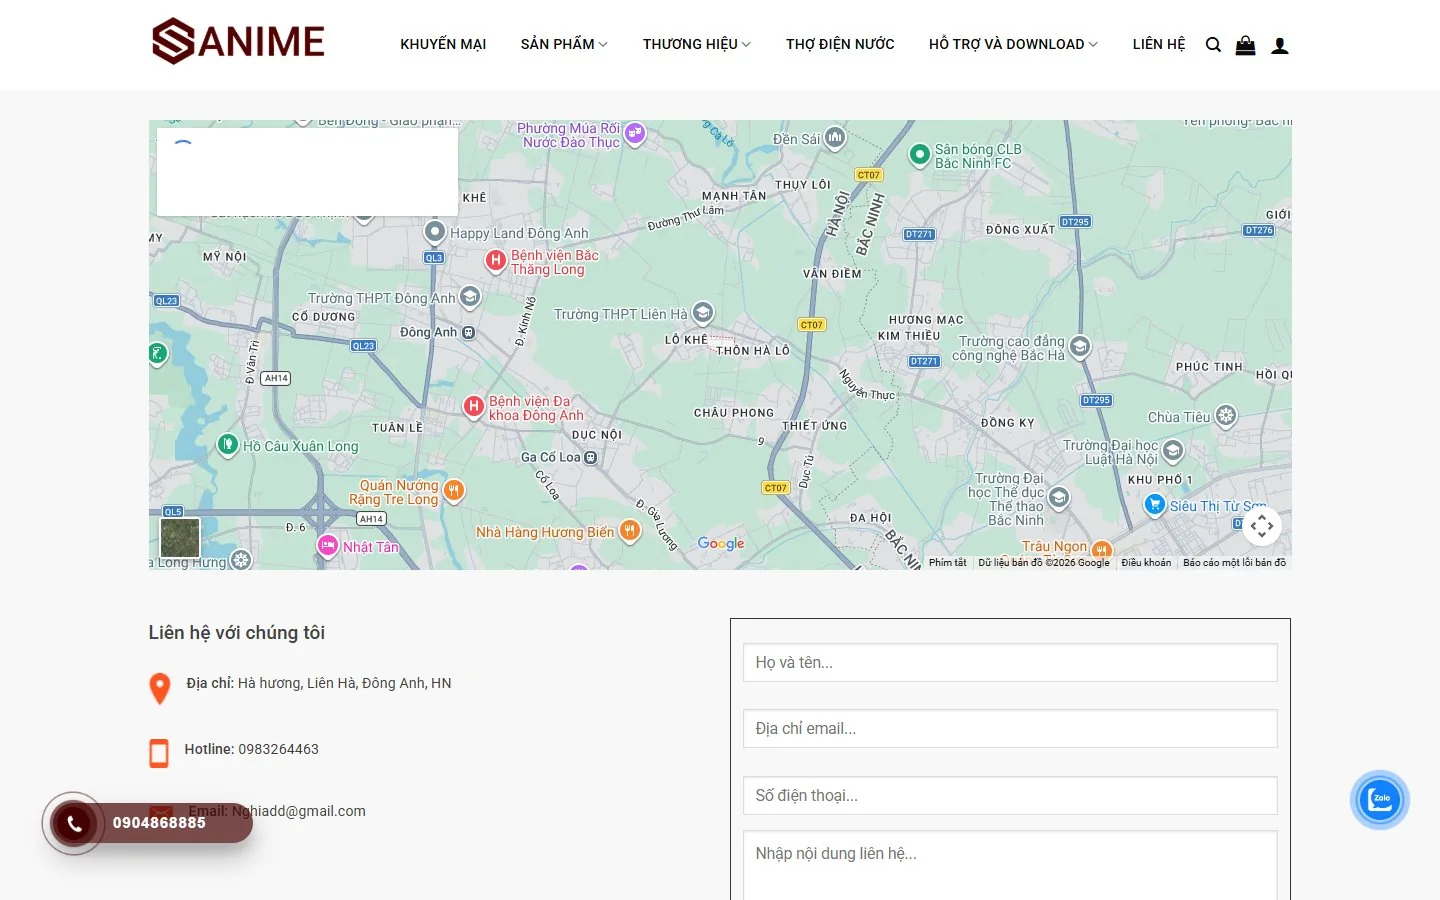Open Phím tắt keyboard shortcuts on map
Viewport: 1440px width, 900px height.
[x=947, y=563]
